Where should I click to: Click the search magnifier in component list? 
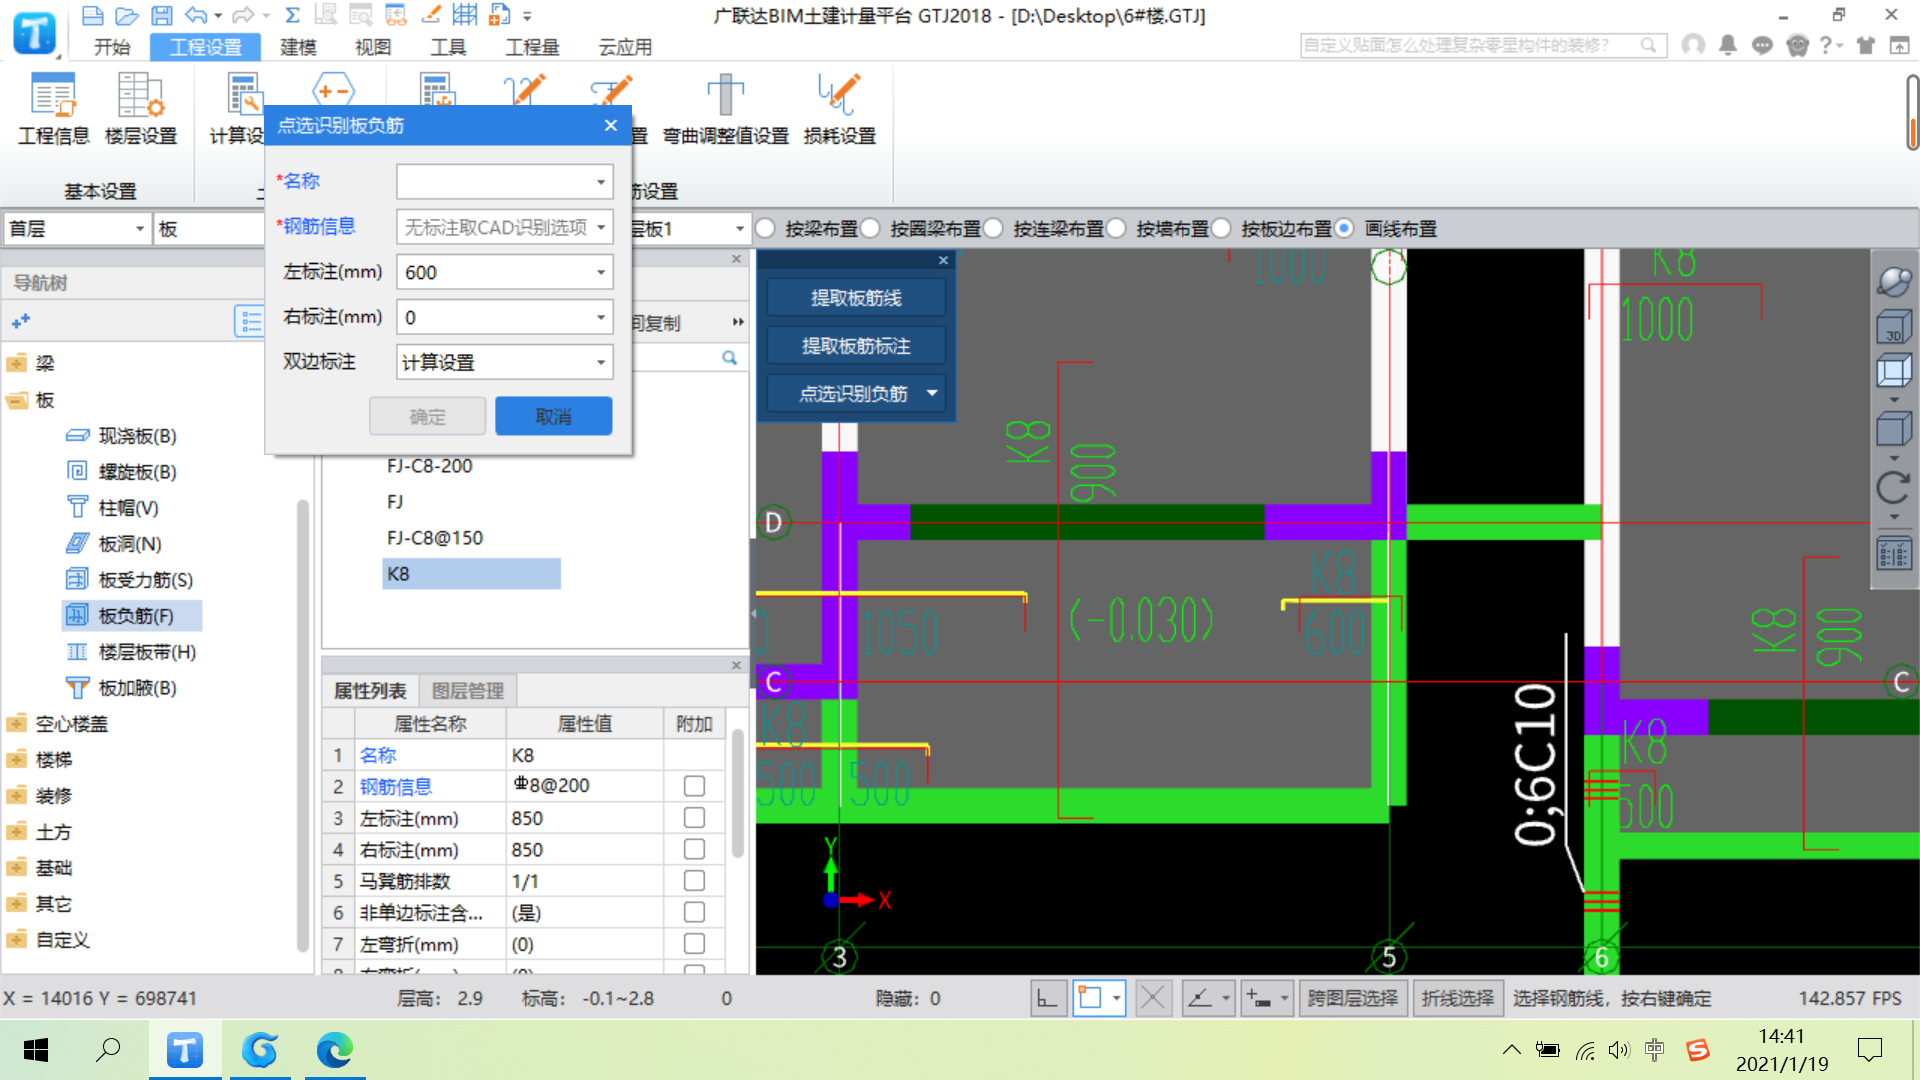pos(730,358)
